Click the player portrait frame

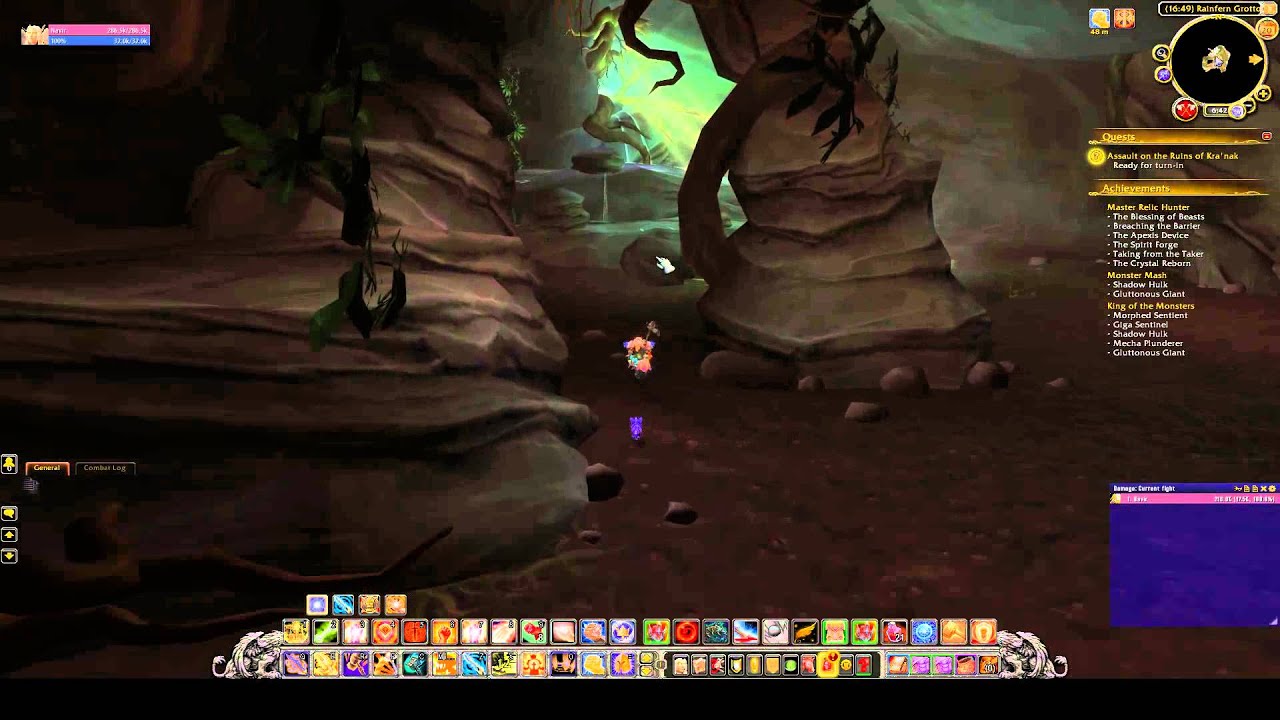34,35
